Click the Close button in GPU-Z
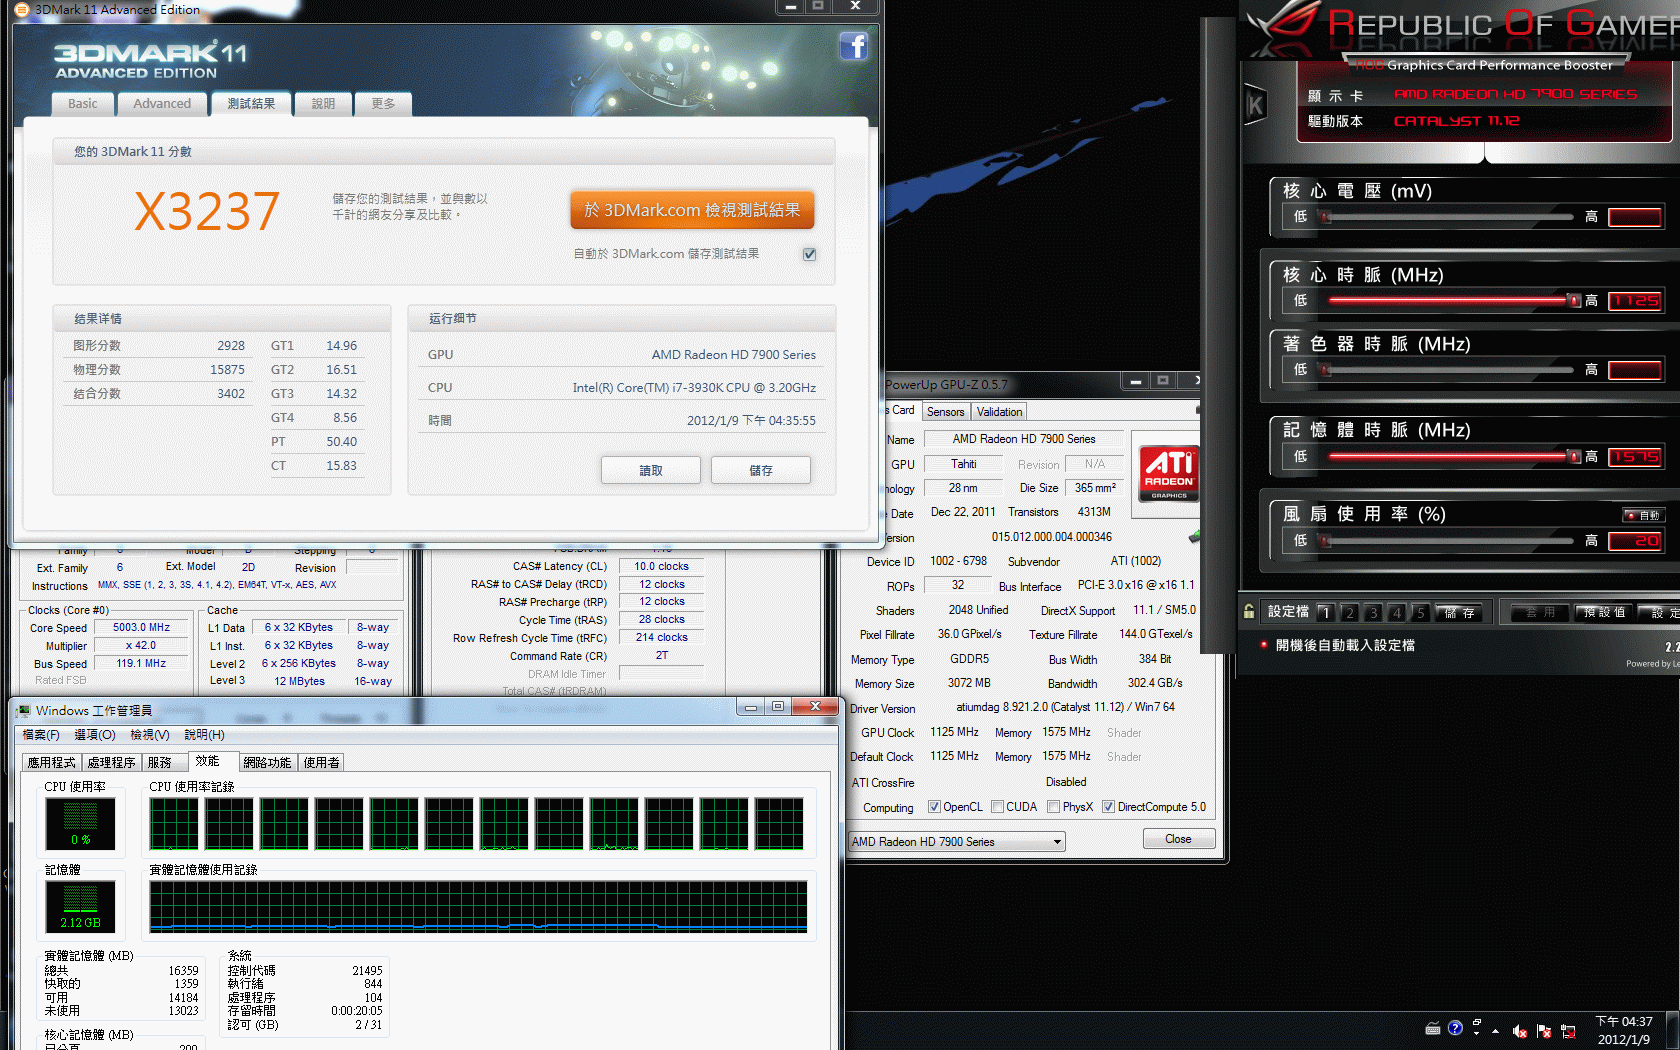 1178,839
